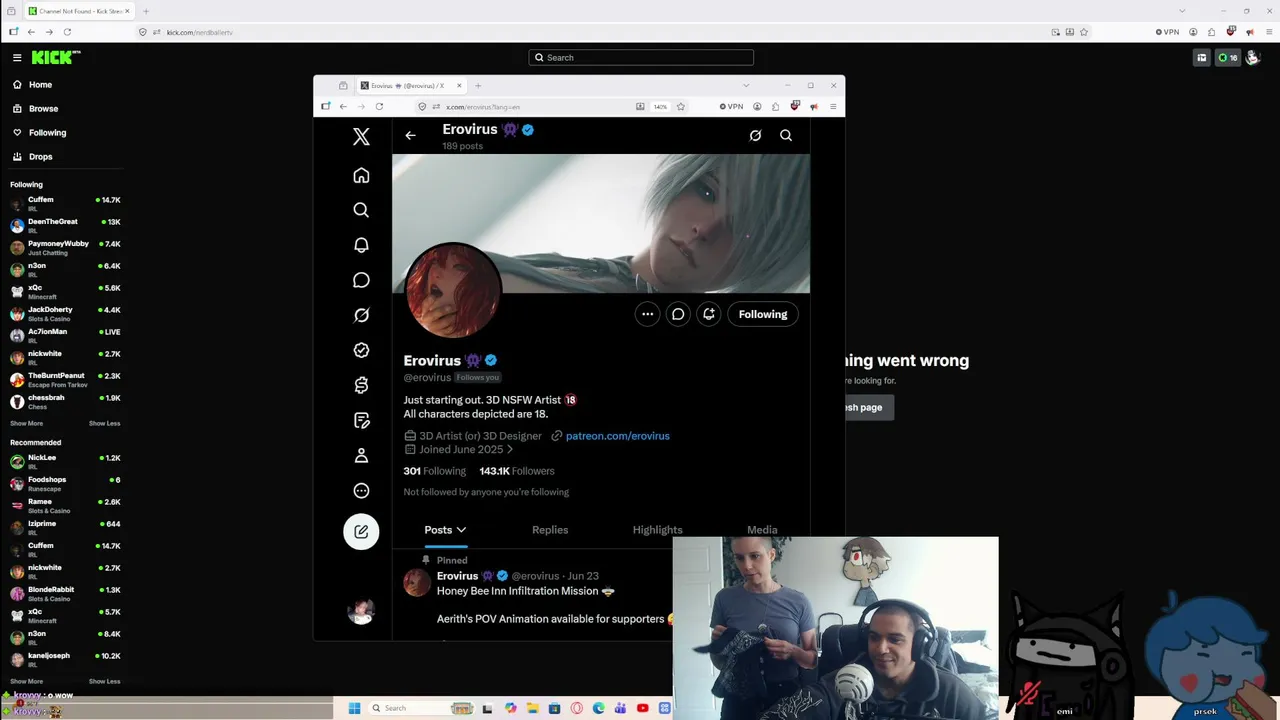The width and height of the screenshot is (1280, 720).
Task: Search Erovirus posts via header magnifier
Action: tap(786, 135)
